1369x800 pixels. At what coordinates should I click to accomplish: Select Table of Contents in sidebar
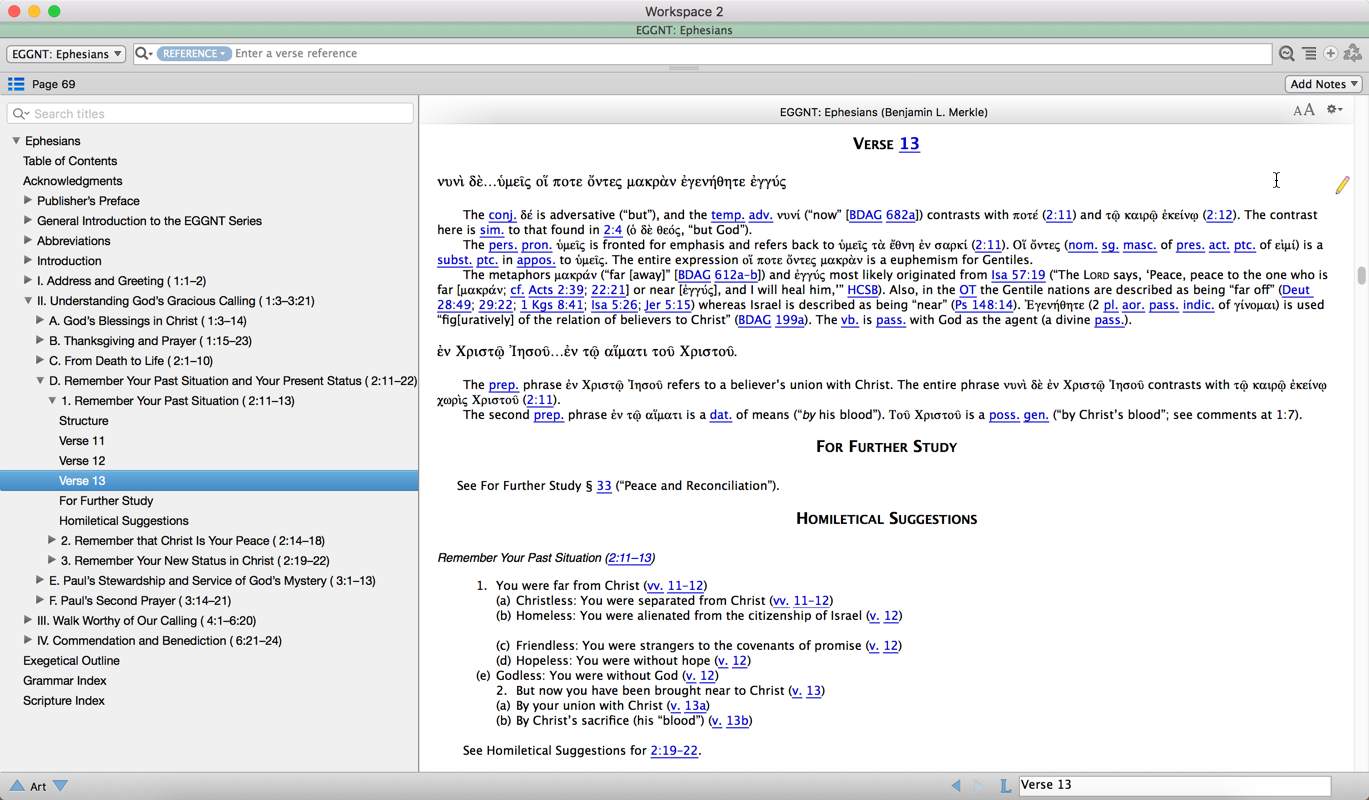click(x=70, y=161)
